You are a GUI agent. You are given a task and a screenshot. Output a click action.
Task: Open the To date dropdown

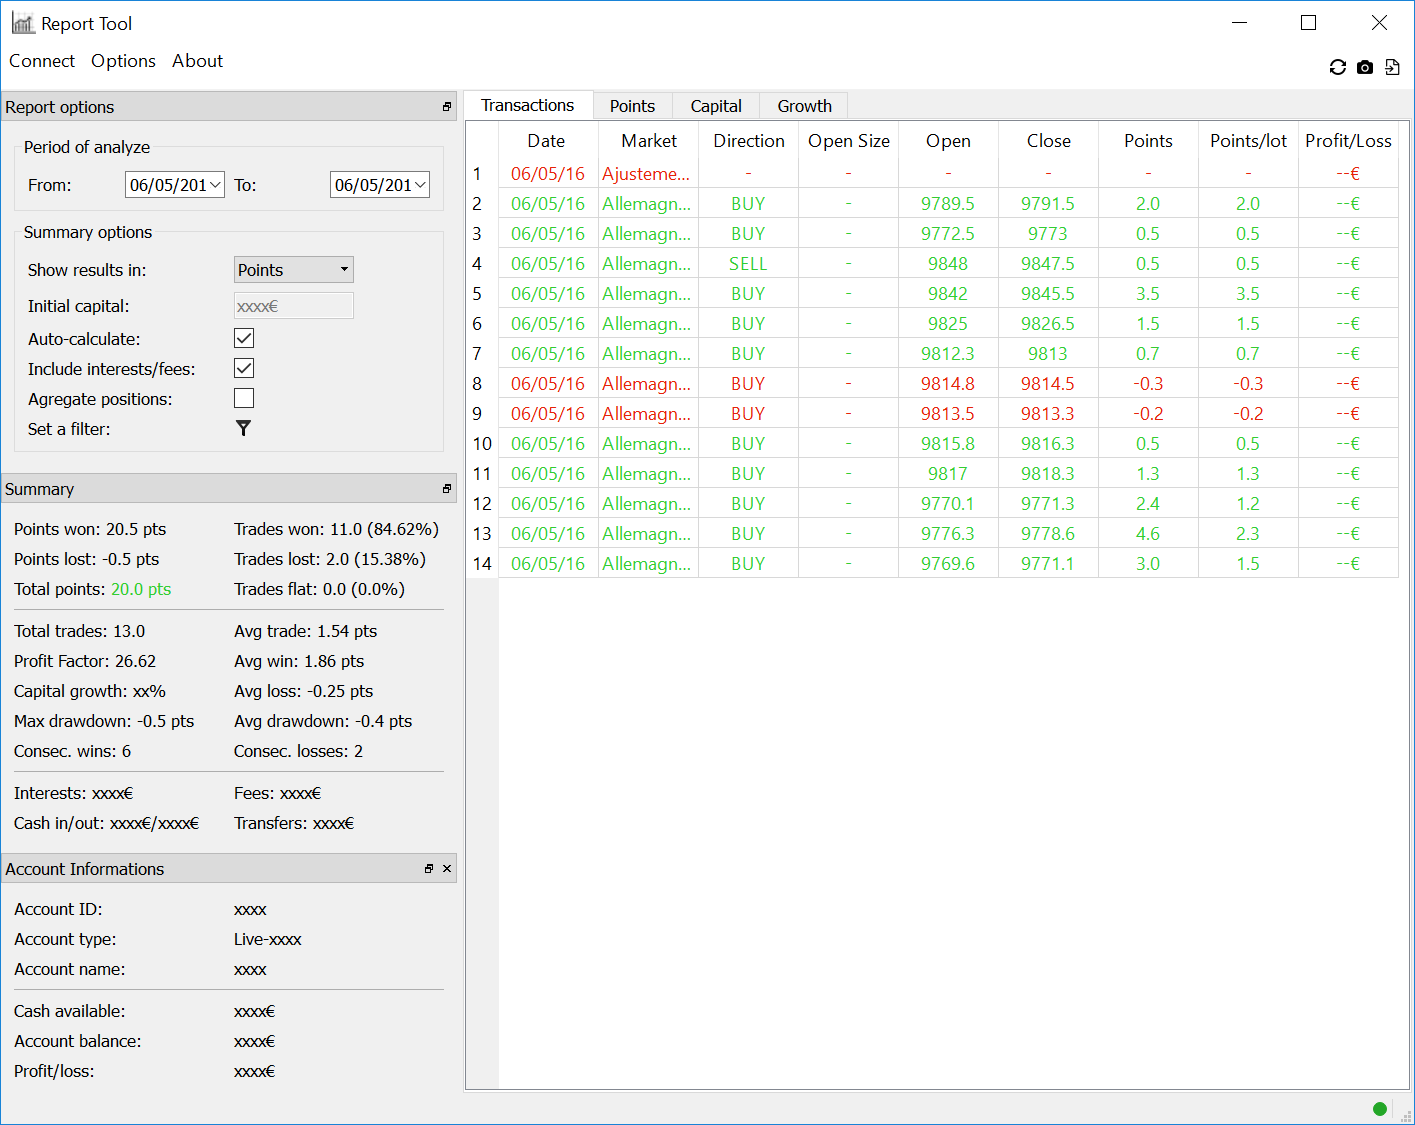[x=420, y=185]
